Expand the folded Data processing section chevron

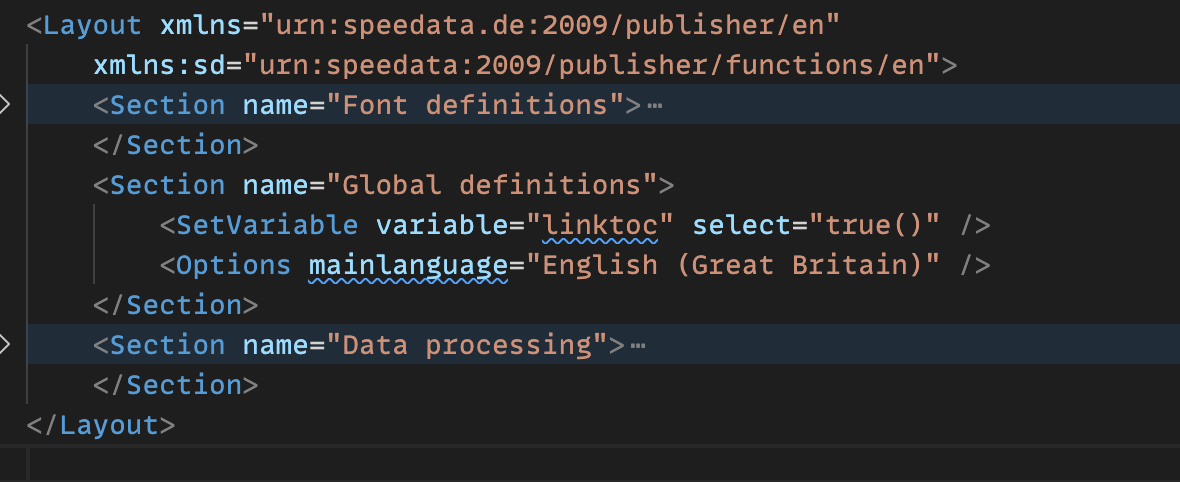pyautogui.click(x=6, y=345)
